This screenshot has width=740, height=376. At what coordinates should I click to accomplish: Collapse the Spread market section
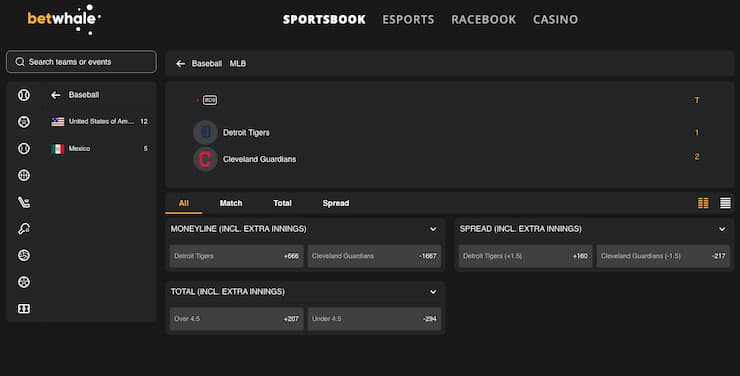click(x=722, y=229)
